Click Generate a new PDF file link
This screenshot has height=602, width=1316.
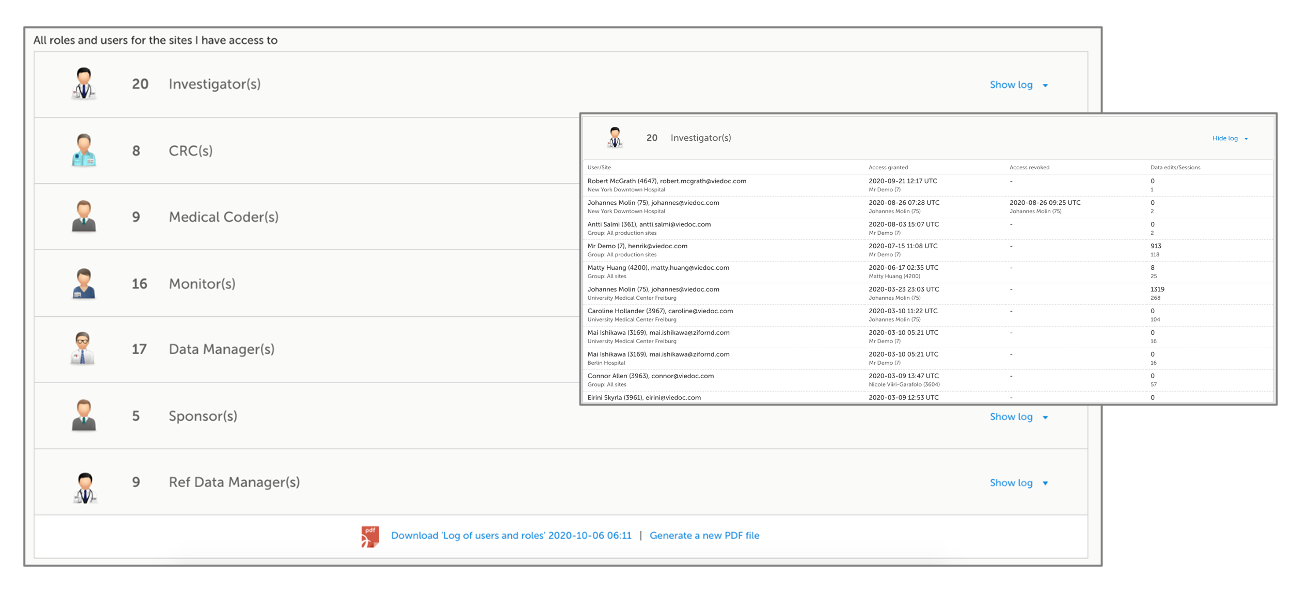pos(704,536)
